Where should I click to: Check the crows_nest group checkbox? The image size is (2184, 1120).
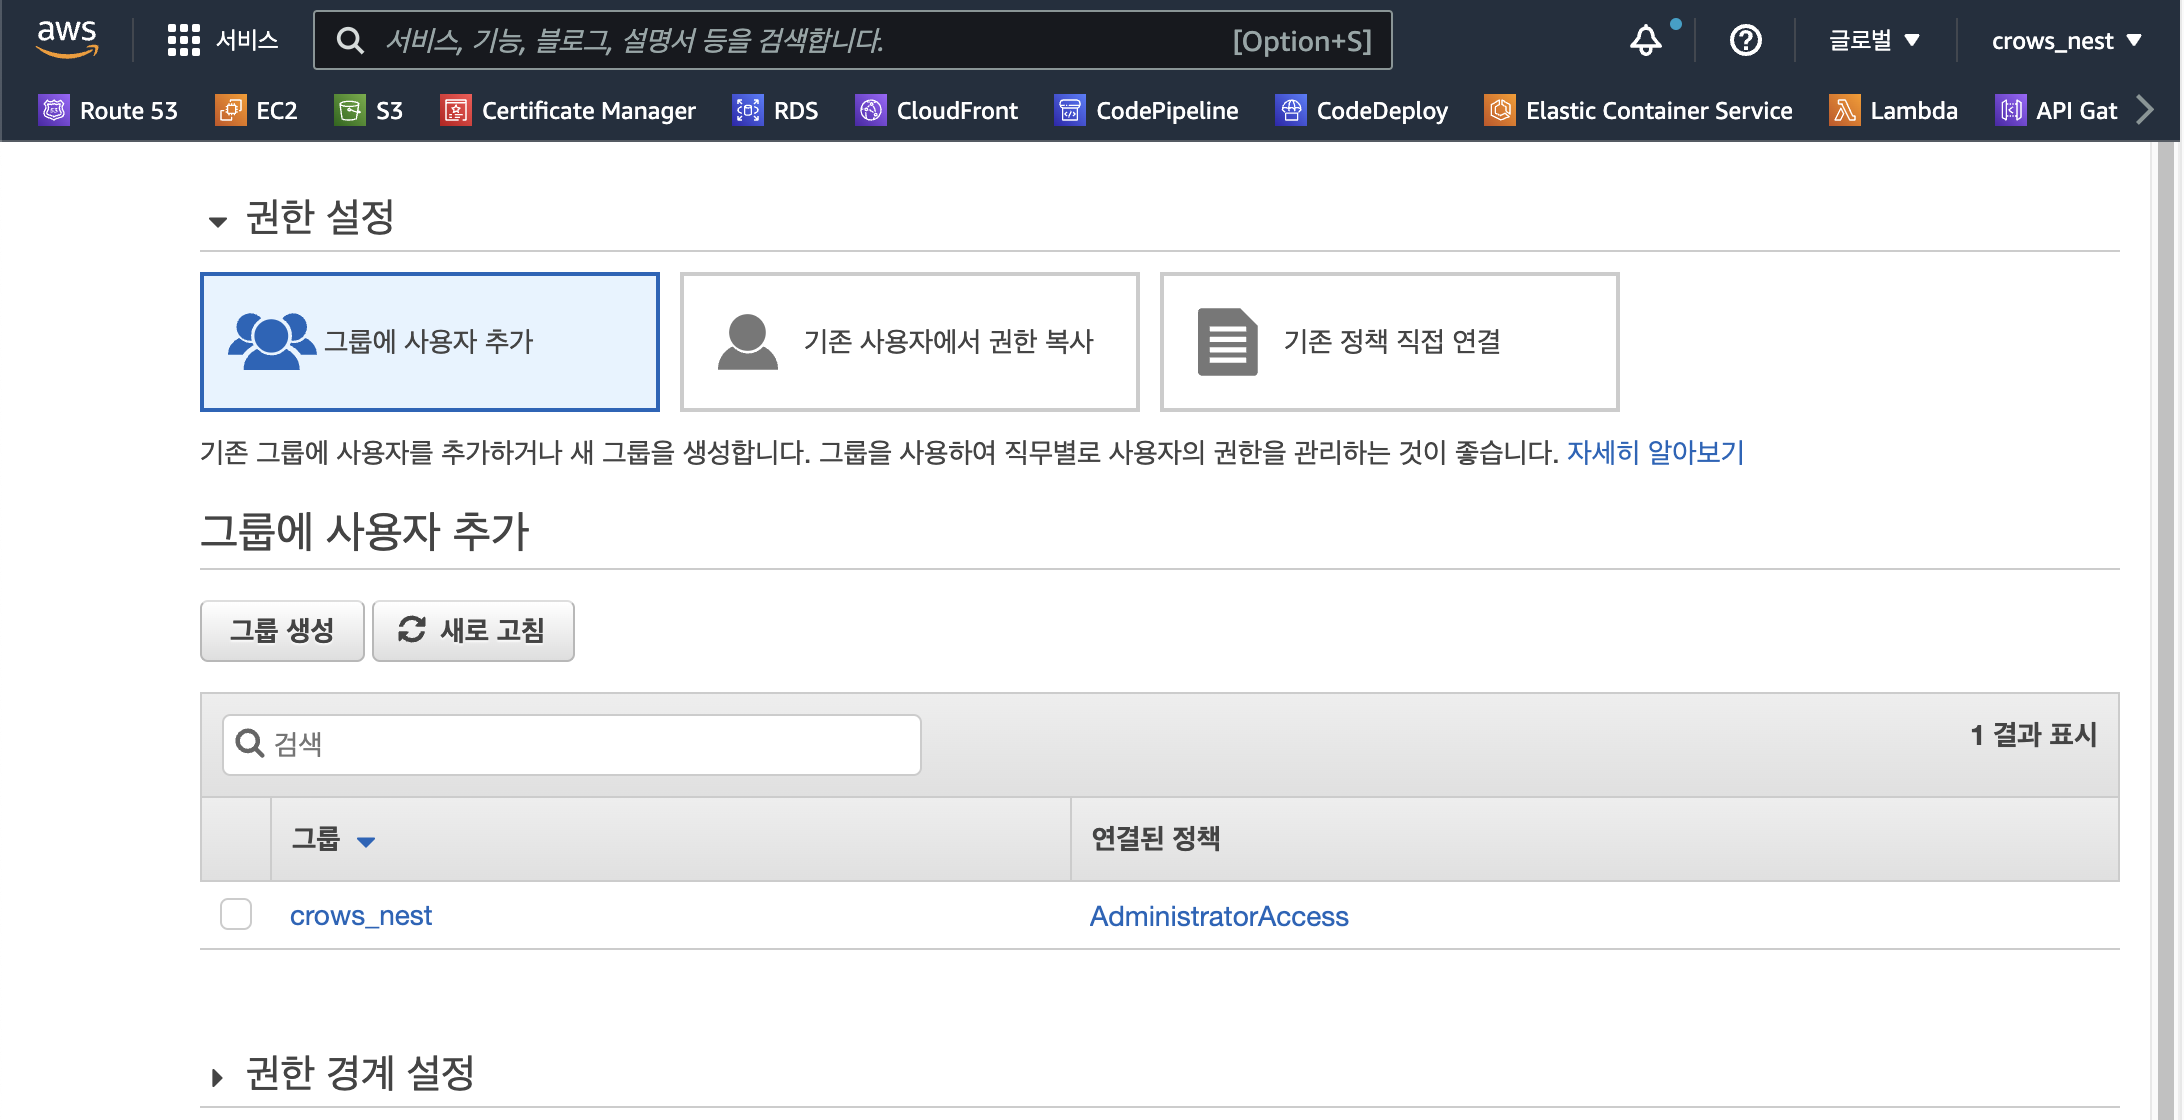[x=236, y=914]
